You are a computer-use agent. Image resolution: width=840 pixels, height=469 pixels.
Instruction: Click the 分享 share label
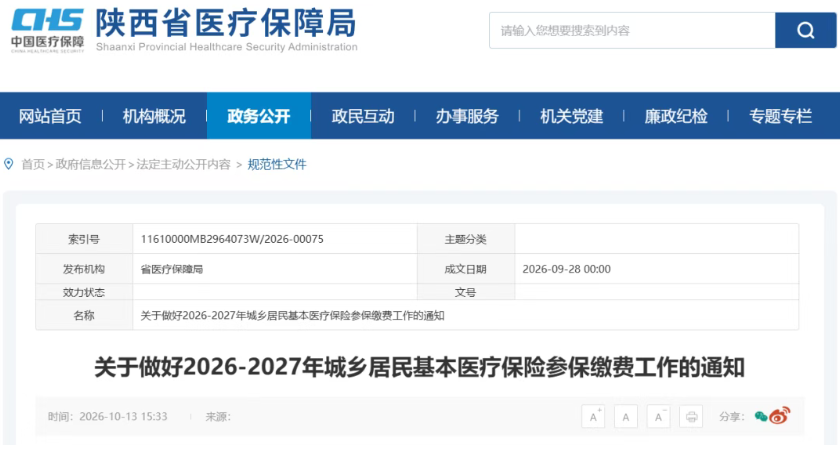point(732,416)
